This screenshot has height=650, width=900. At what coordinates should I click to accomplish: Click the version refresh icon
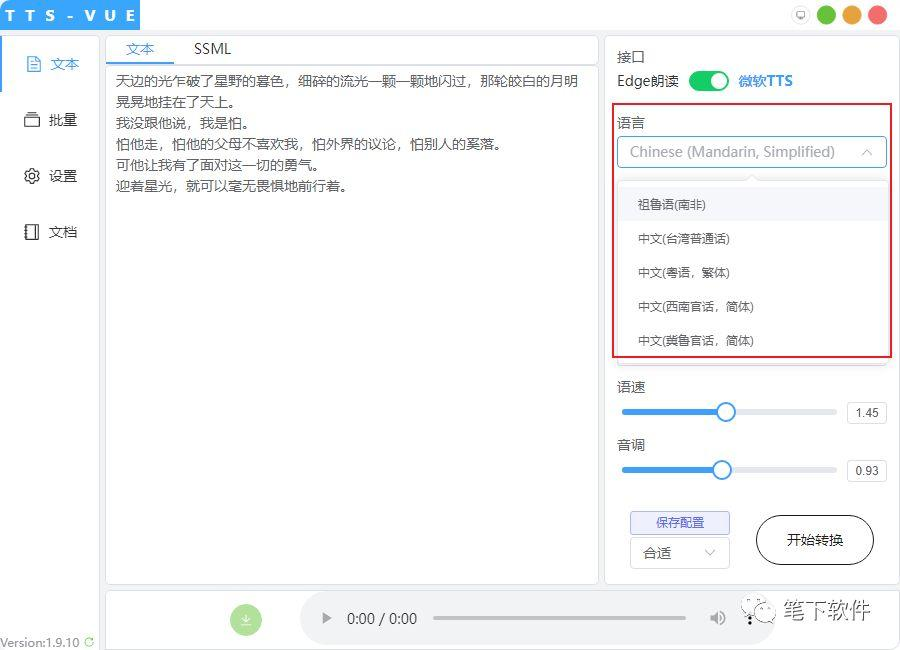click(89, 642)
